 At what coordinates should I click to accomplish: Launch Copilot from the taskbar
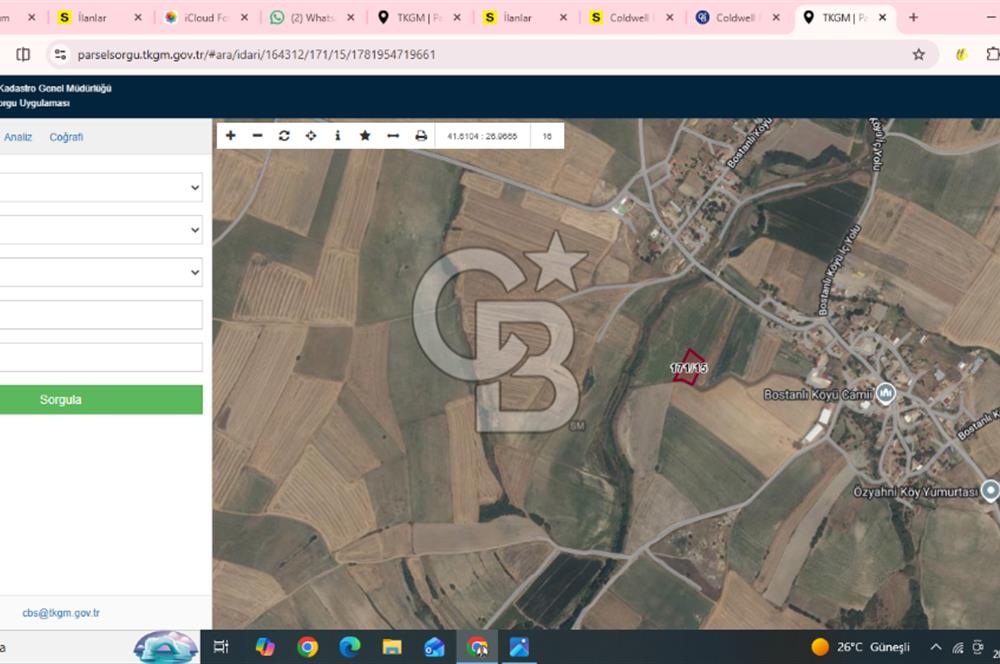pyautogui.click(x=265, y=647)
